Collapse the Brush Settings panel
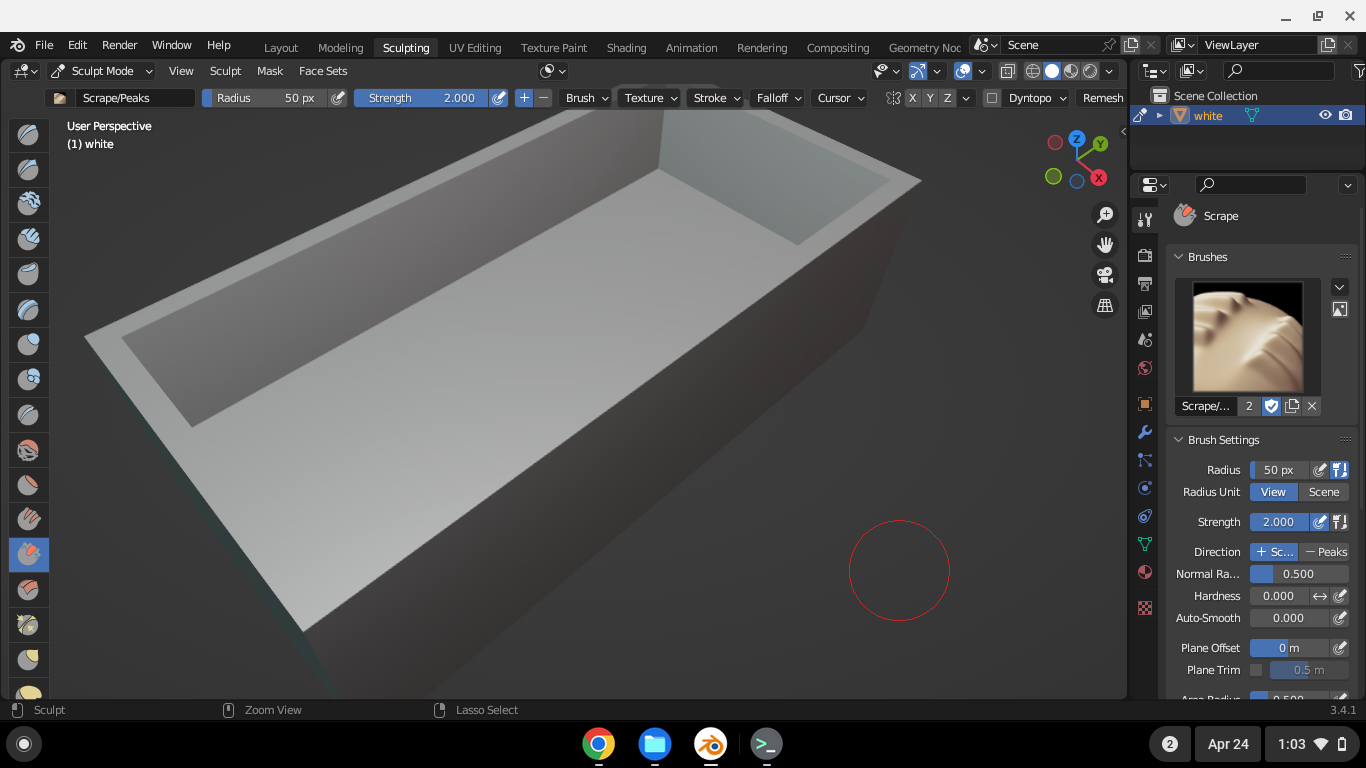This screenshot has height=768, width=1366. 1179,440
